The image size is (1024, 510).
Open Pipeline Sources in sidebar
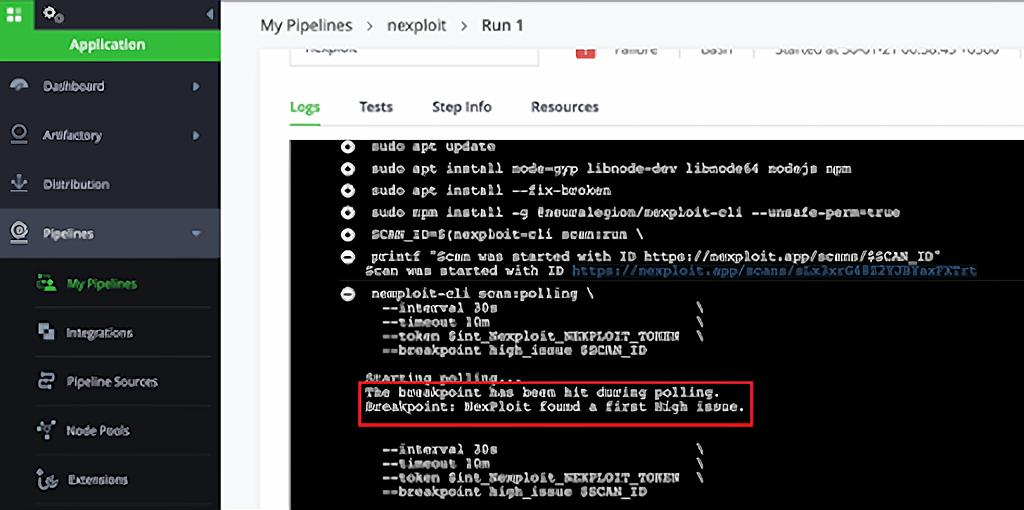coord(111,382)
